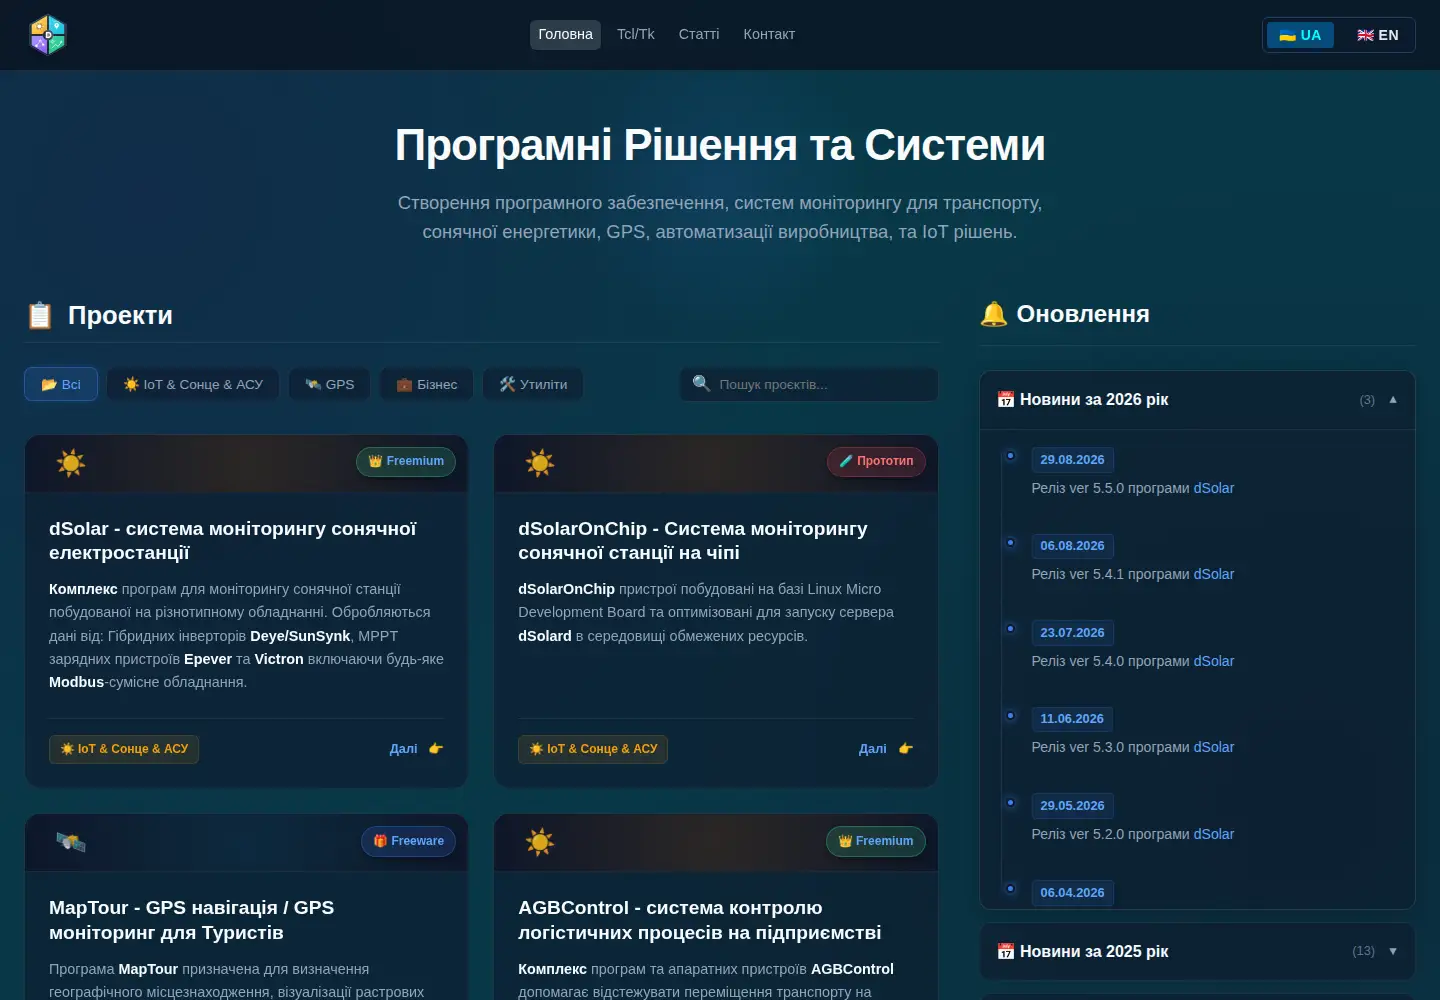This screenshot has height=1000, width=1440.
Task: Switch language to EN
Action: (1377, 35)
